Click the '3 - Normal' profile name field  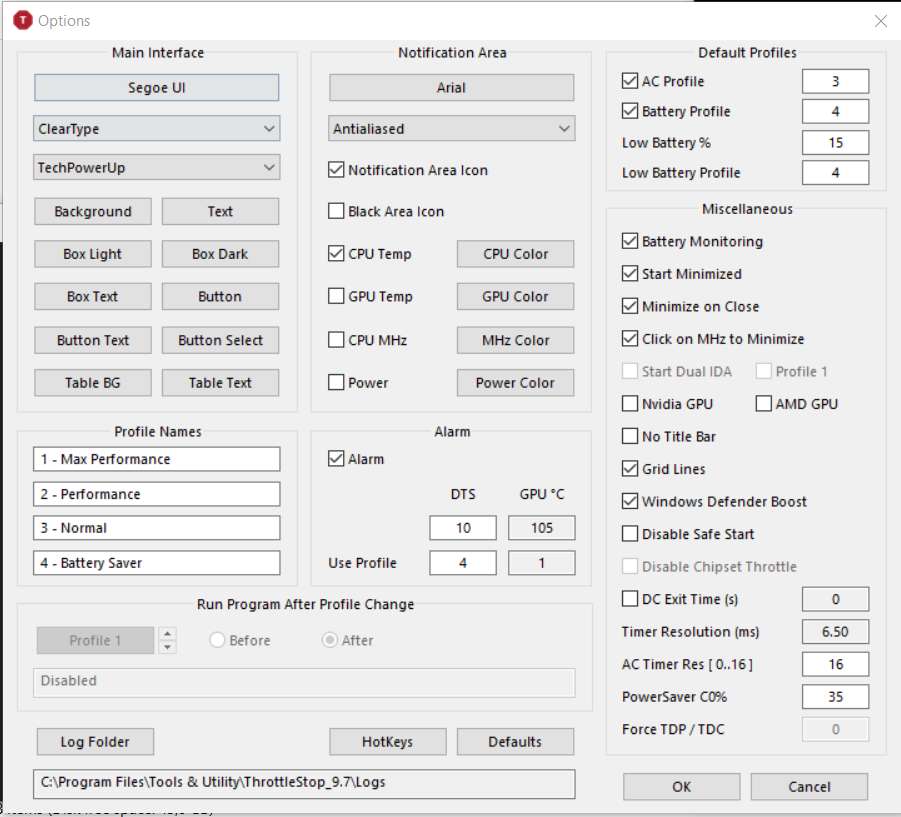(156, 528)
